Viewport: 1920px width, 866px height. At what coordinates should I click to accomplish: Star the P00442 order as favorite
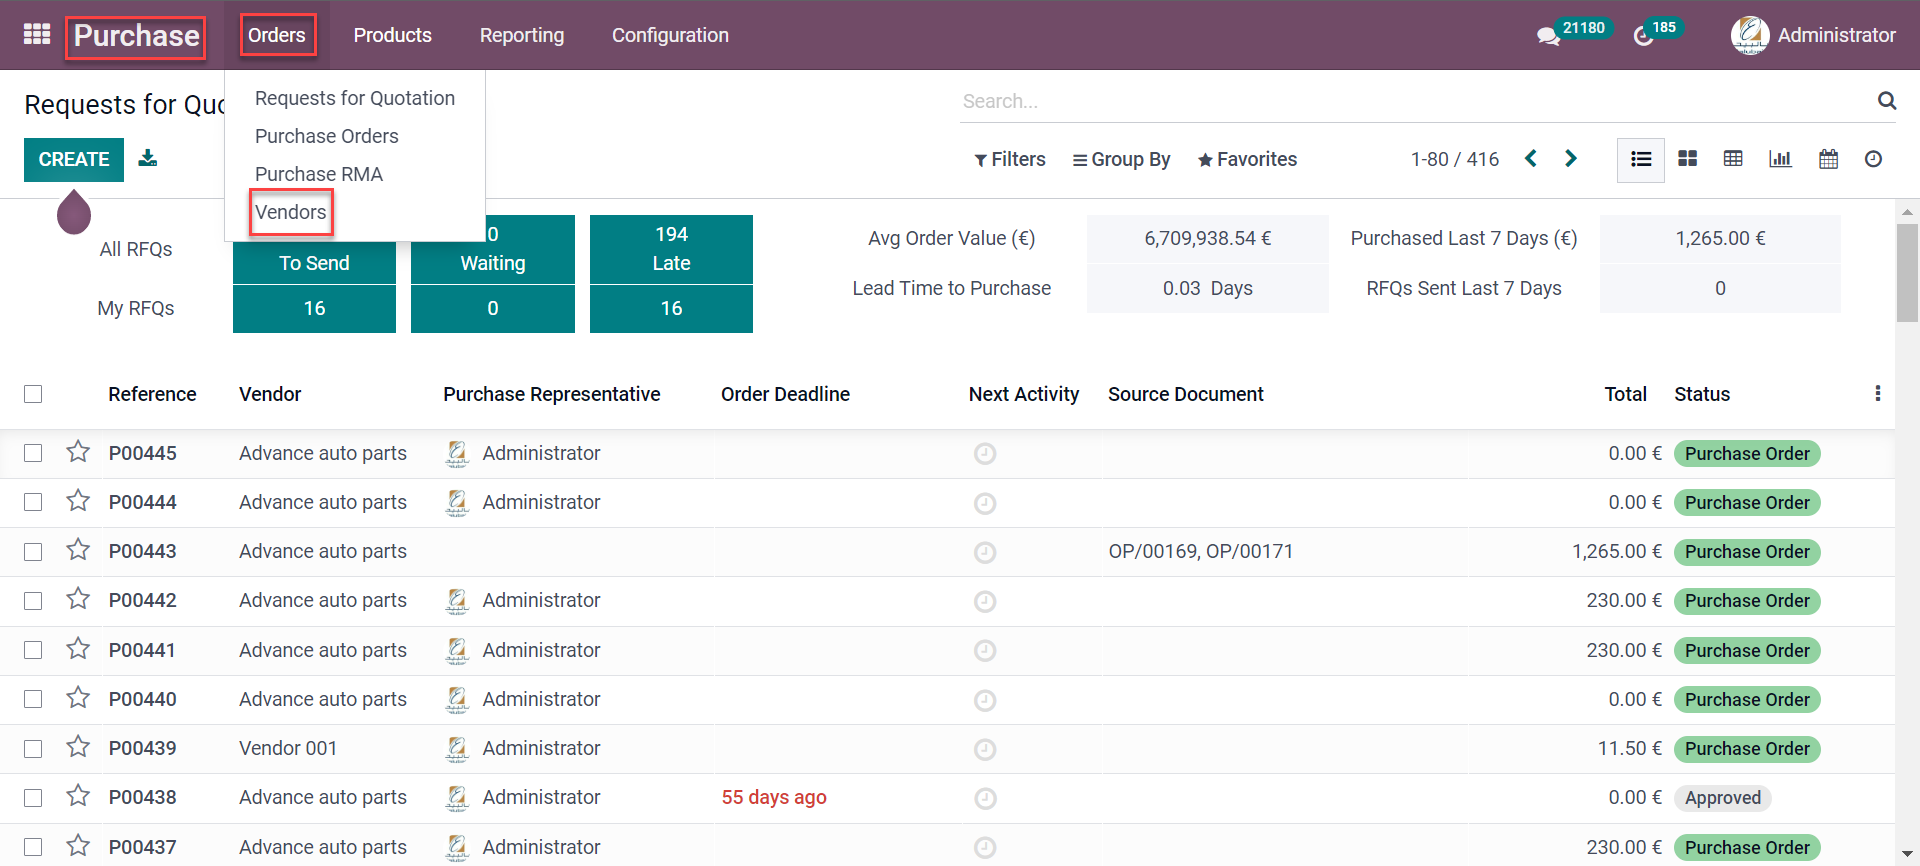point(78,599)
